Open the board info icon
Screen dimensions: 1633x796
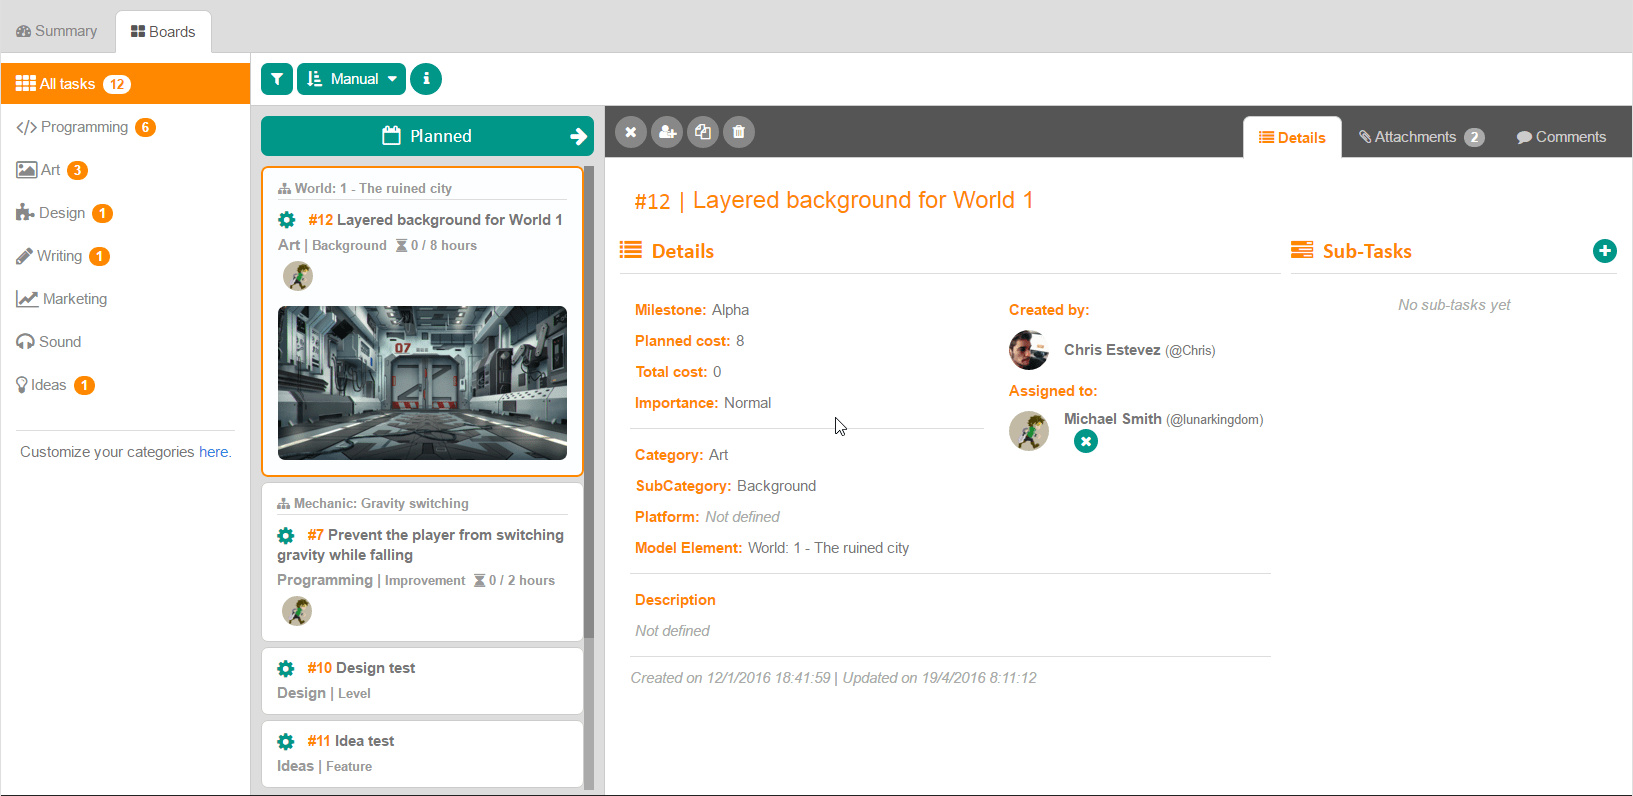(x=426, y=79)
